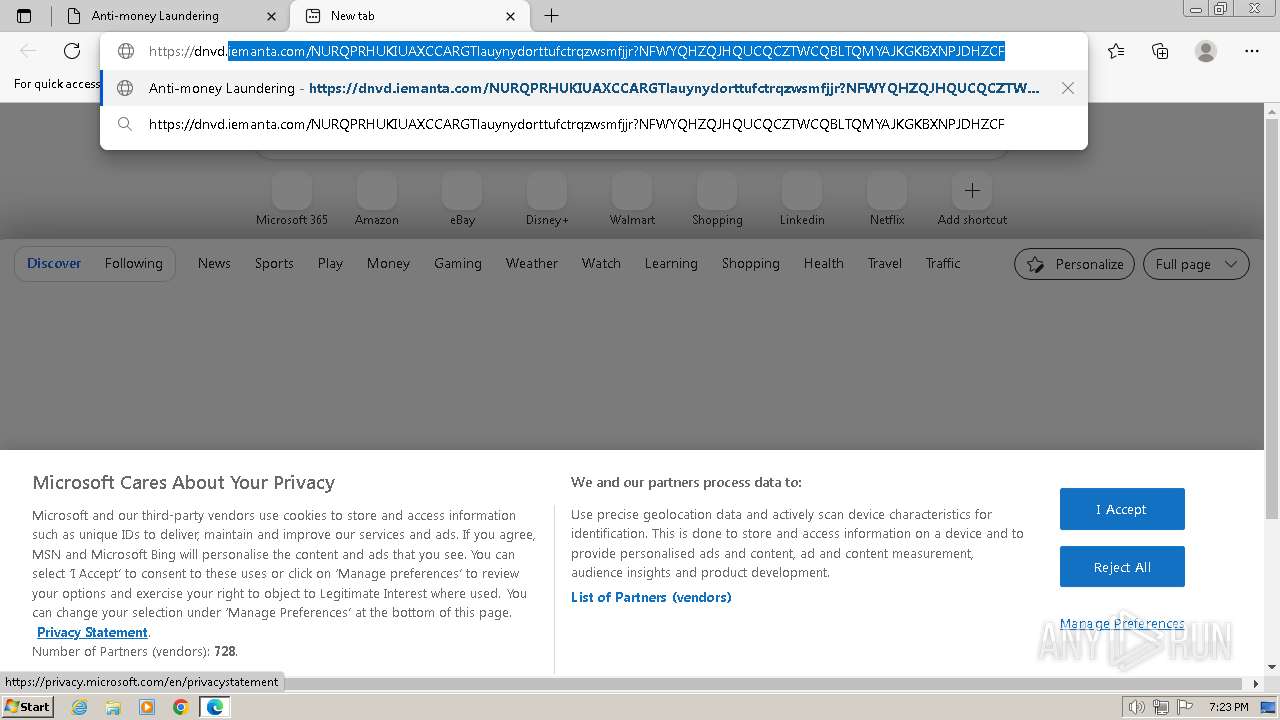Screen dimensions: 1280x720
Task: Open List of Partners (vendors) link
Action: click(x=651, y=597)
